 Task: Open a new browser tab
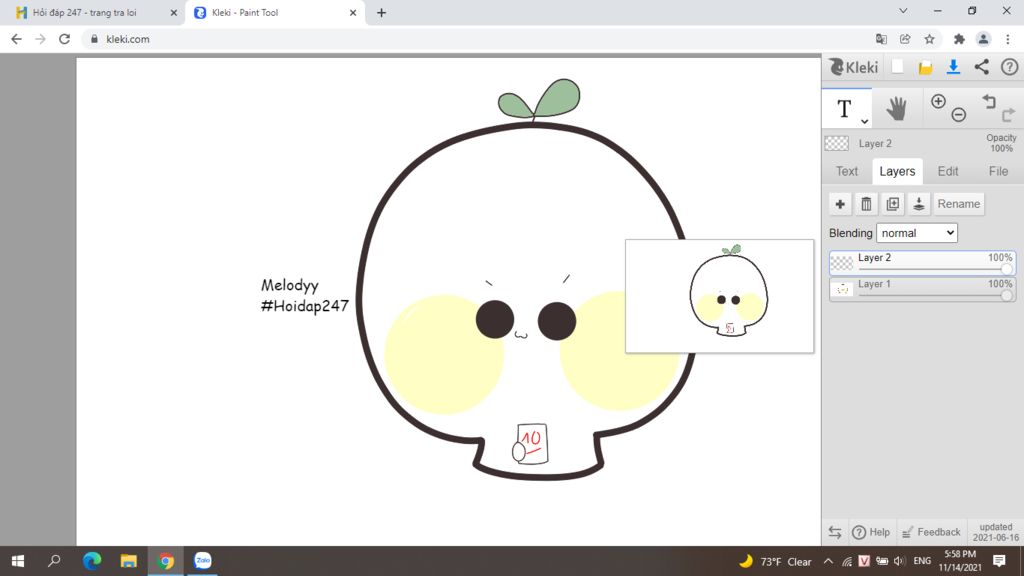[x=381, y=12]
